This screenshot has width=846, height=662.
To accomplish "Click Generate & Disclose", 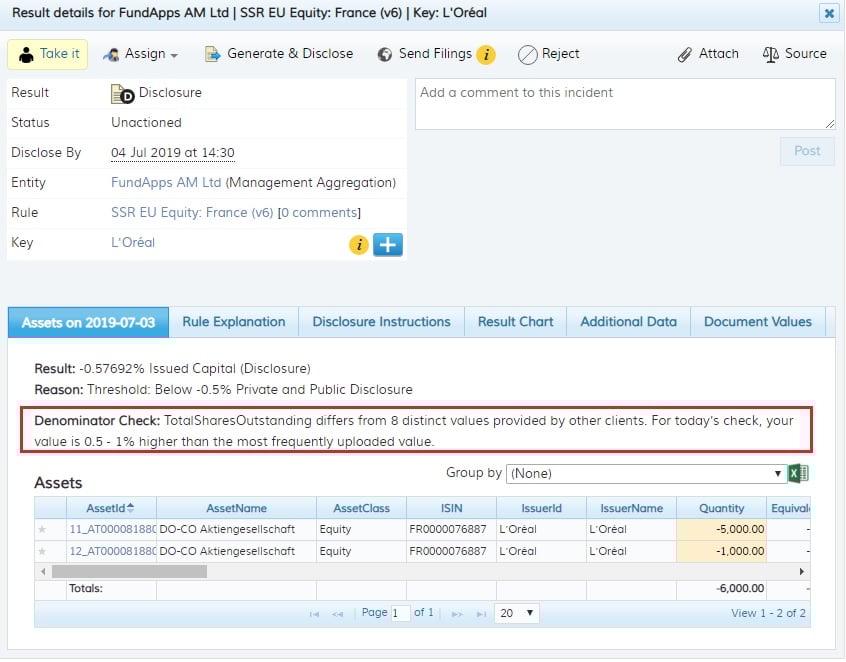I will coord(279,54).
